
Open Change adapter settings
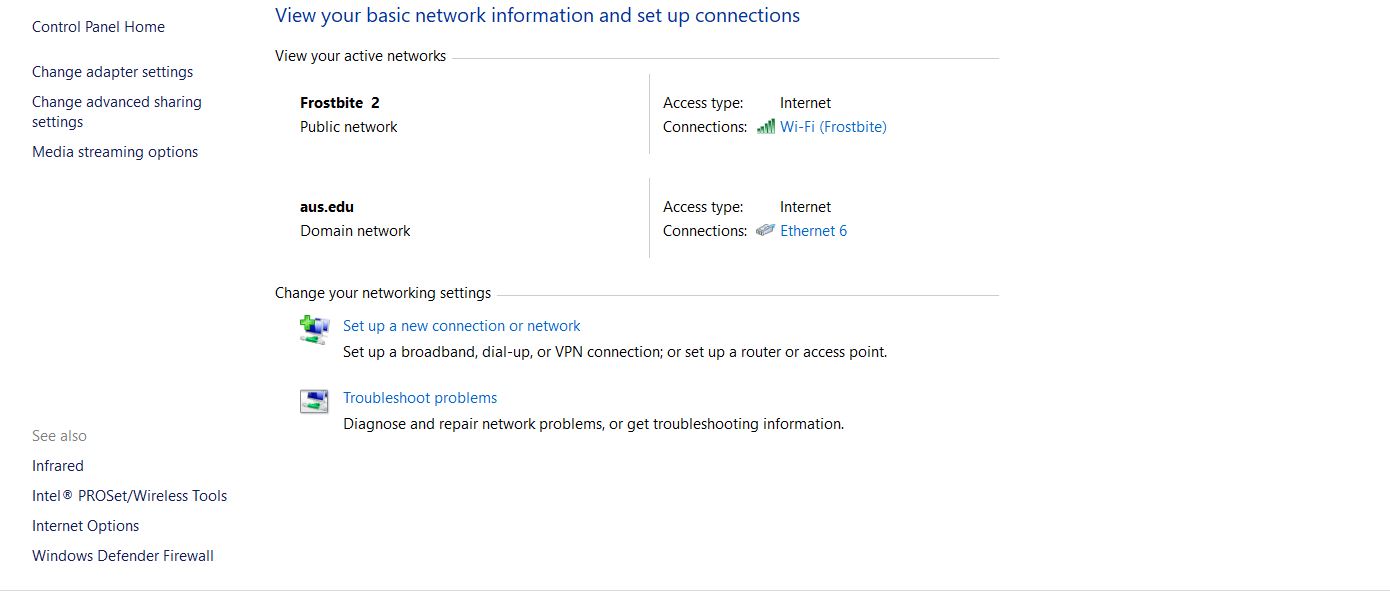[112, 72]
